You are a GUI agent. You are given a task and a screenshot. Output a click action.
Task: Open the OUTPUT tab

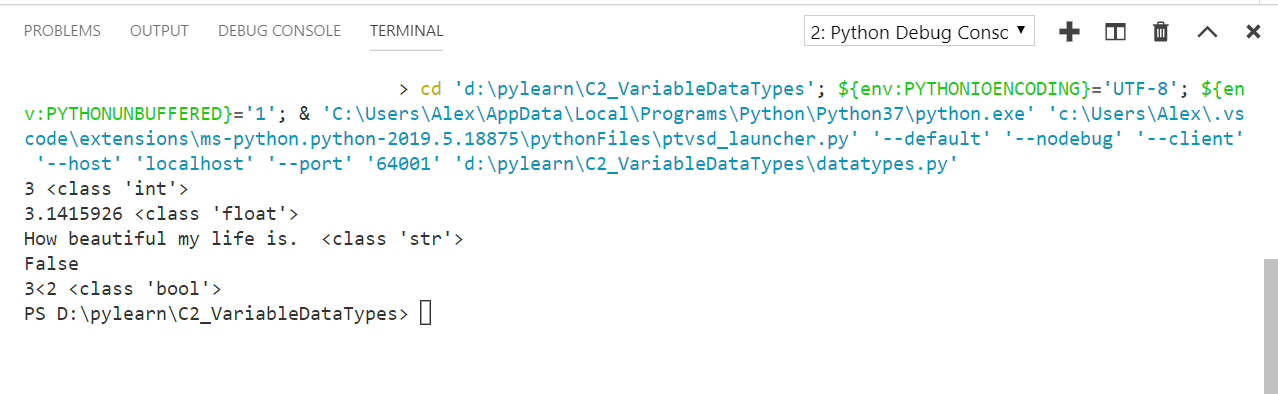(x=159, y=31)
